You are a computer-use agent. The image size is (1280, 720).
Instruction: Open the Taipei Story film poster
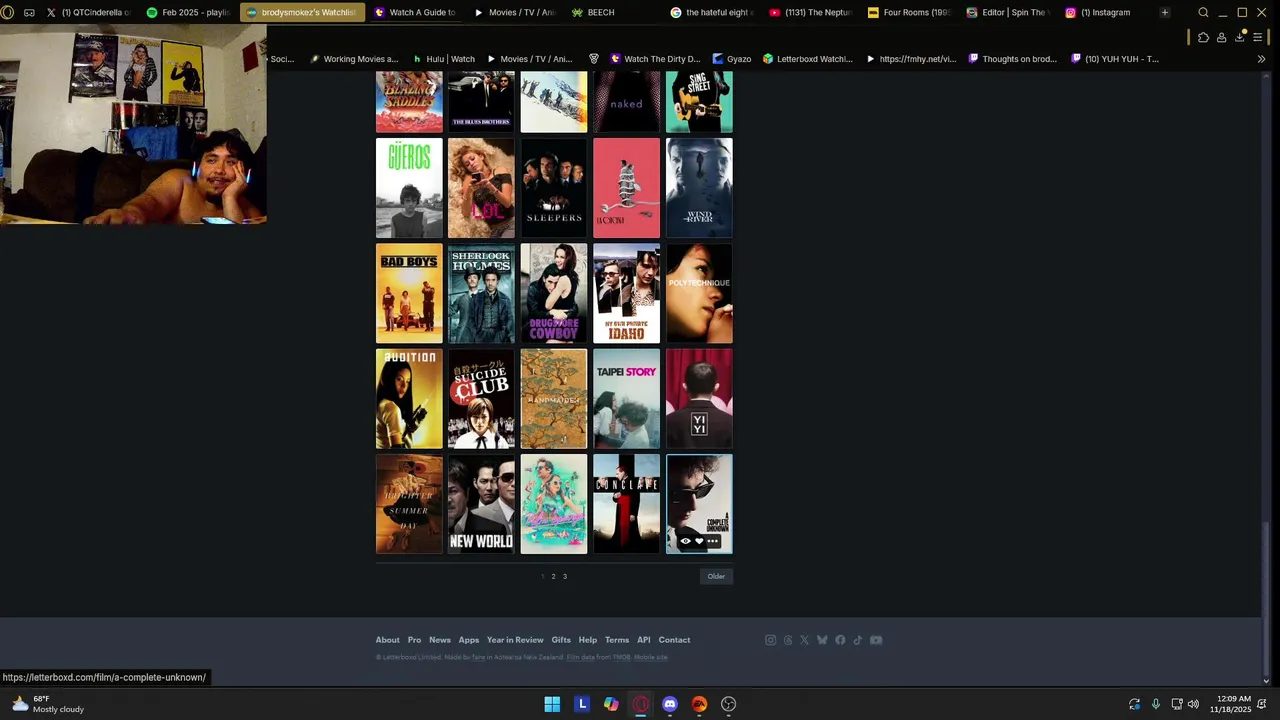(x=626, y=399)
